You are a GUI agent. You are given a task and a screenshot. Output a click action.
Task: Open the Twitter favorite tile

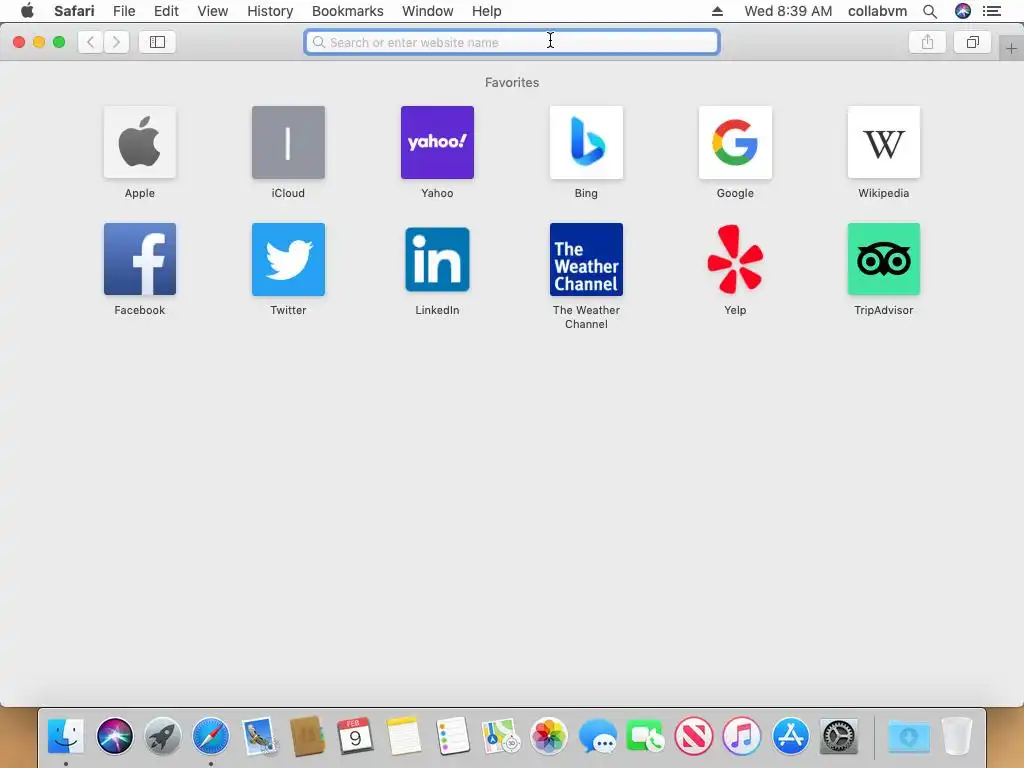[x=288, y=259]
